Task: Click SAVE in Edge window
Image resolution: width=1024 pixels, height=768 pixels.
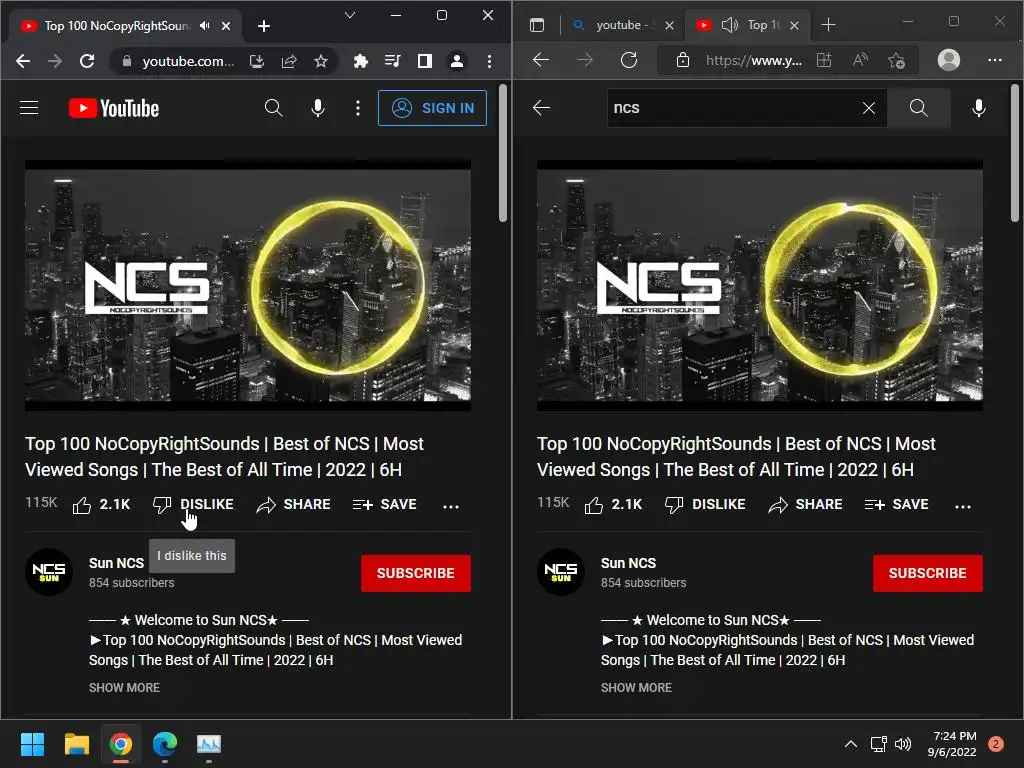Action: point(897,504)
